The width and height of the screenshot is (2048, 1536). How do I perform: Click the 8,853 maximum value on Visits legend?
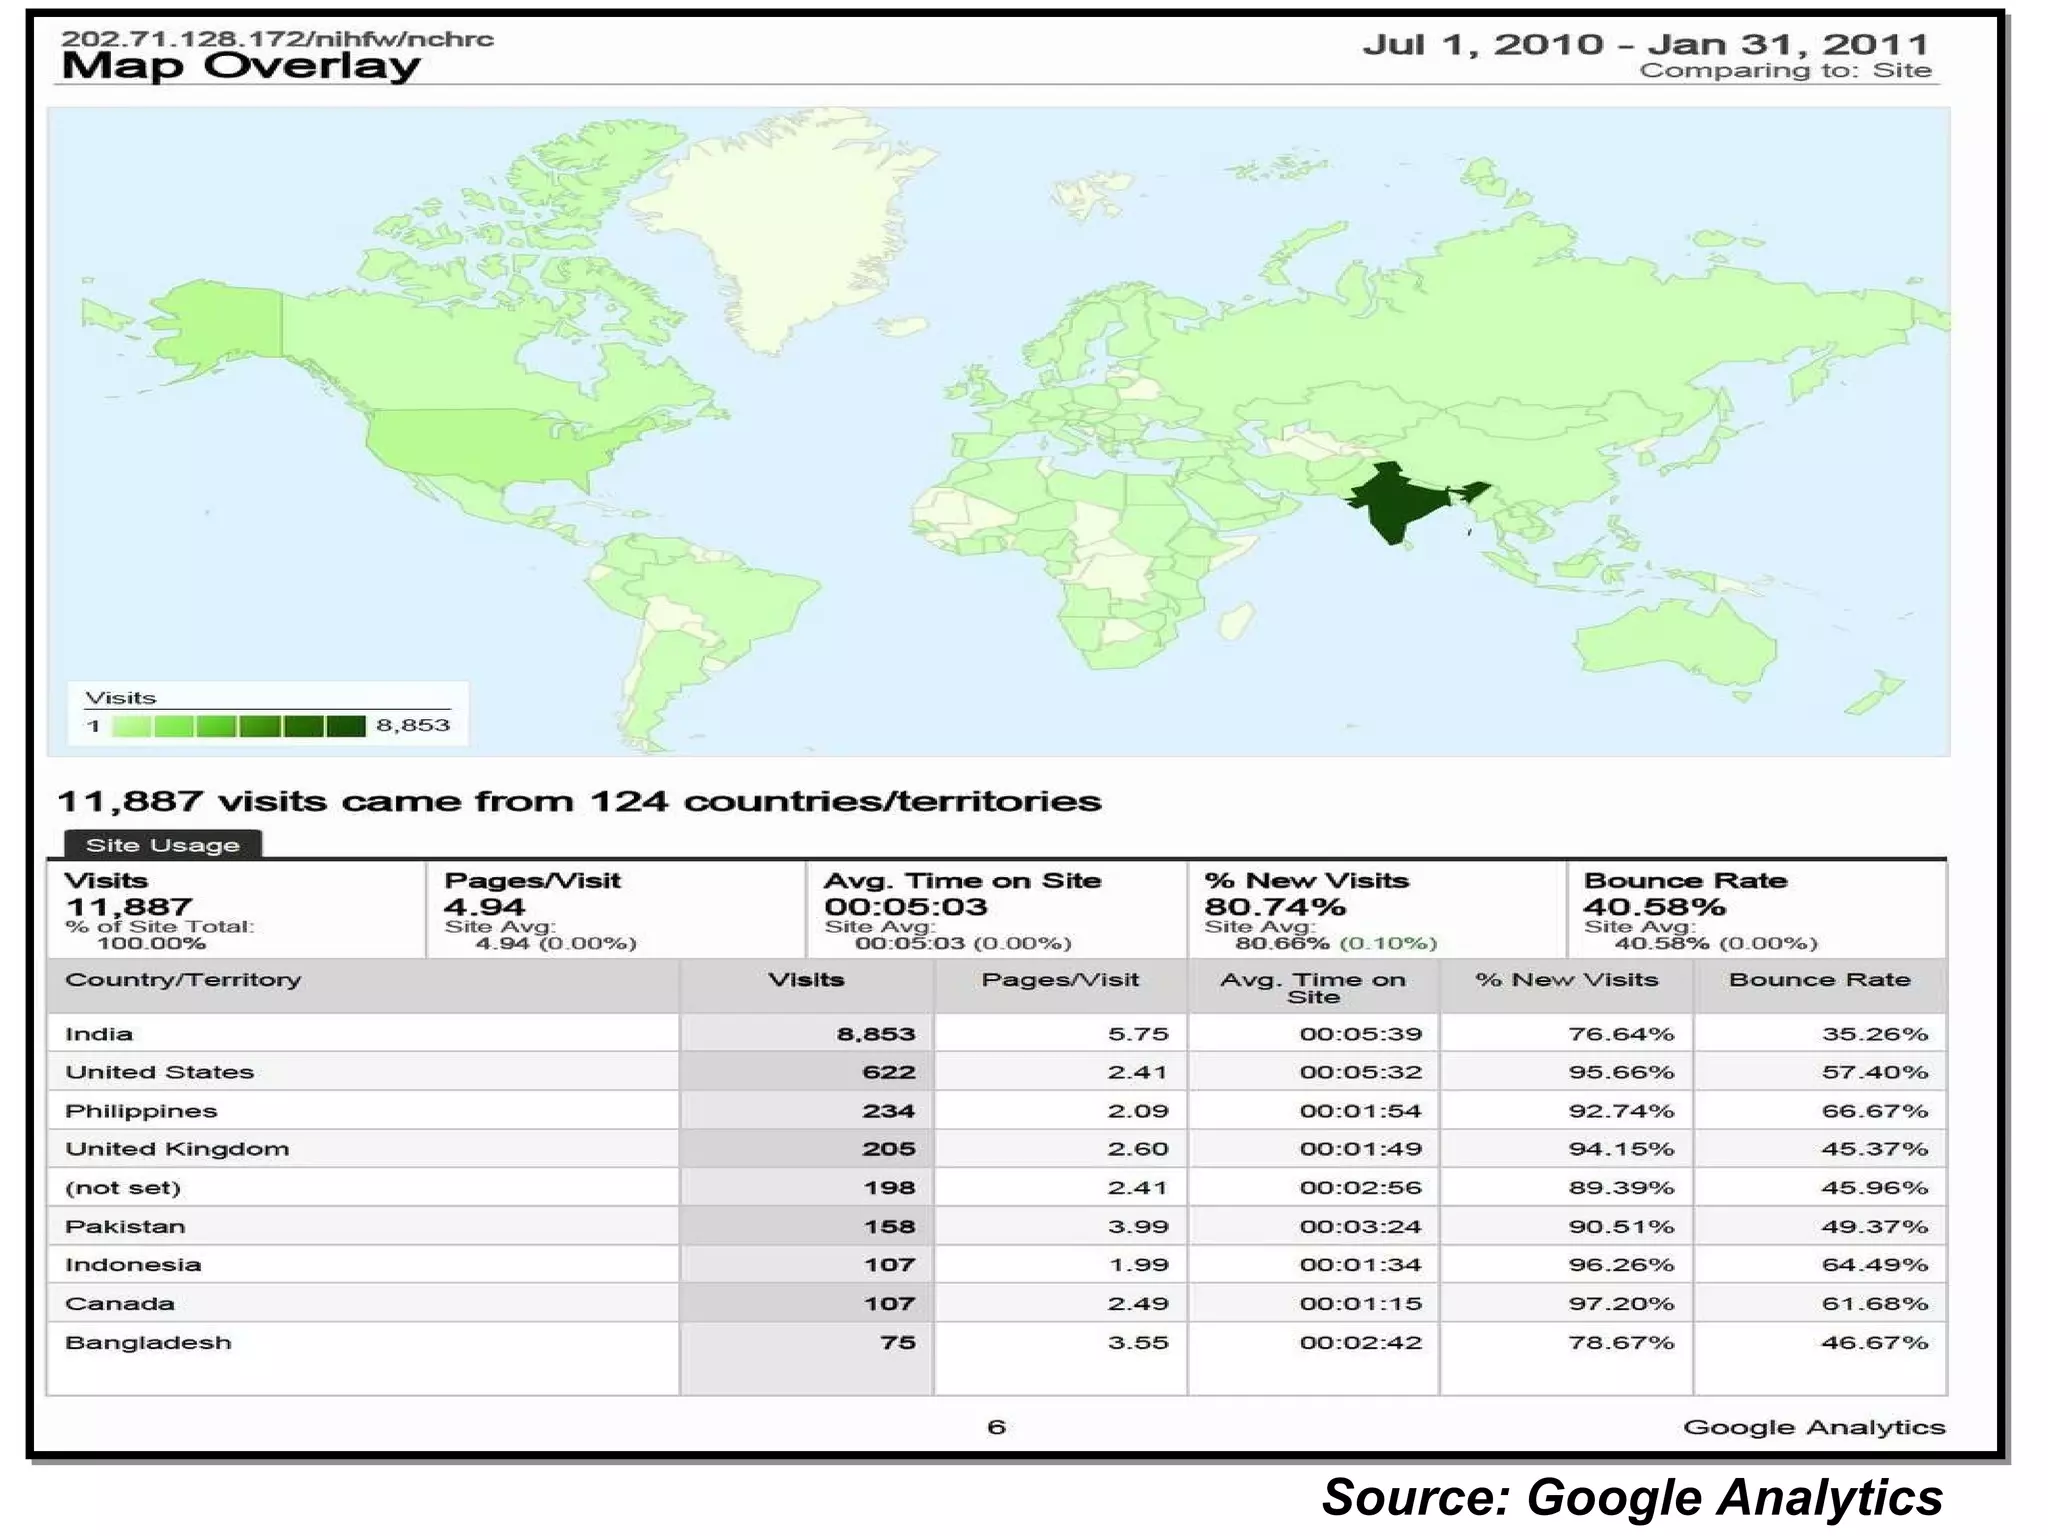[x=413, y=725]
